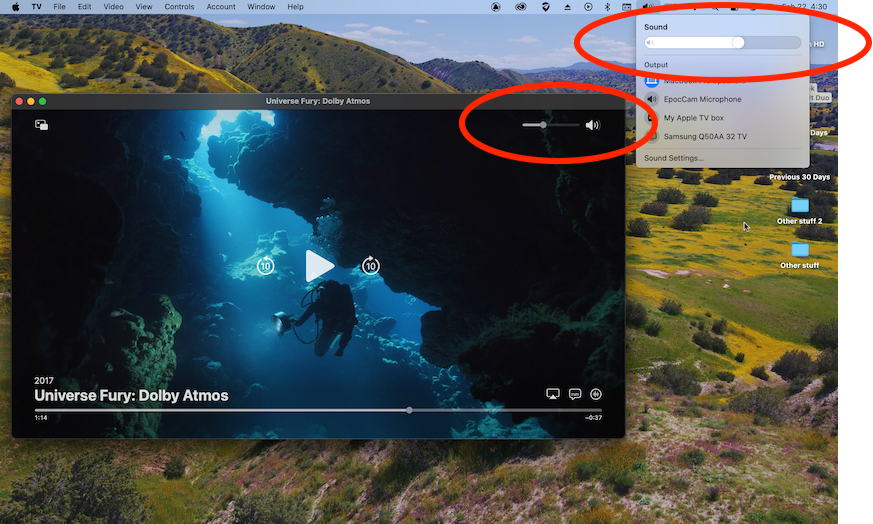This screenshot has width=873, height=524.
Task: Click the 2017 year label
Action: 44,381
